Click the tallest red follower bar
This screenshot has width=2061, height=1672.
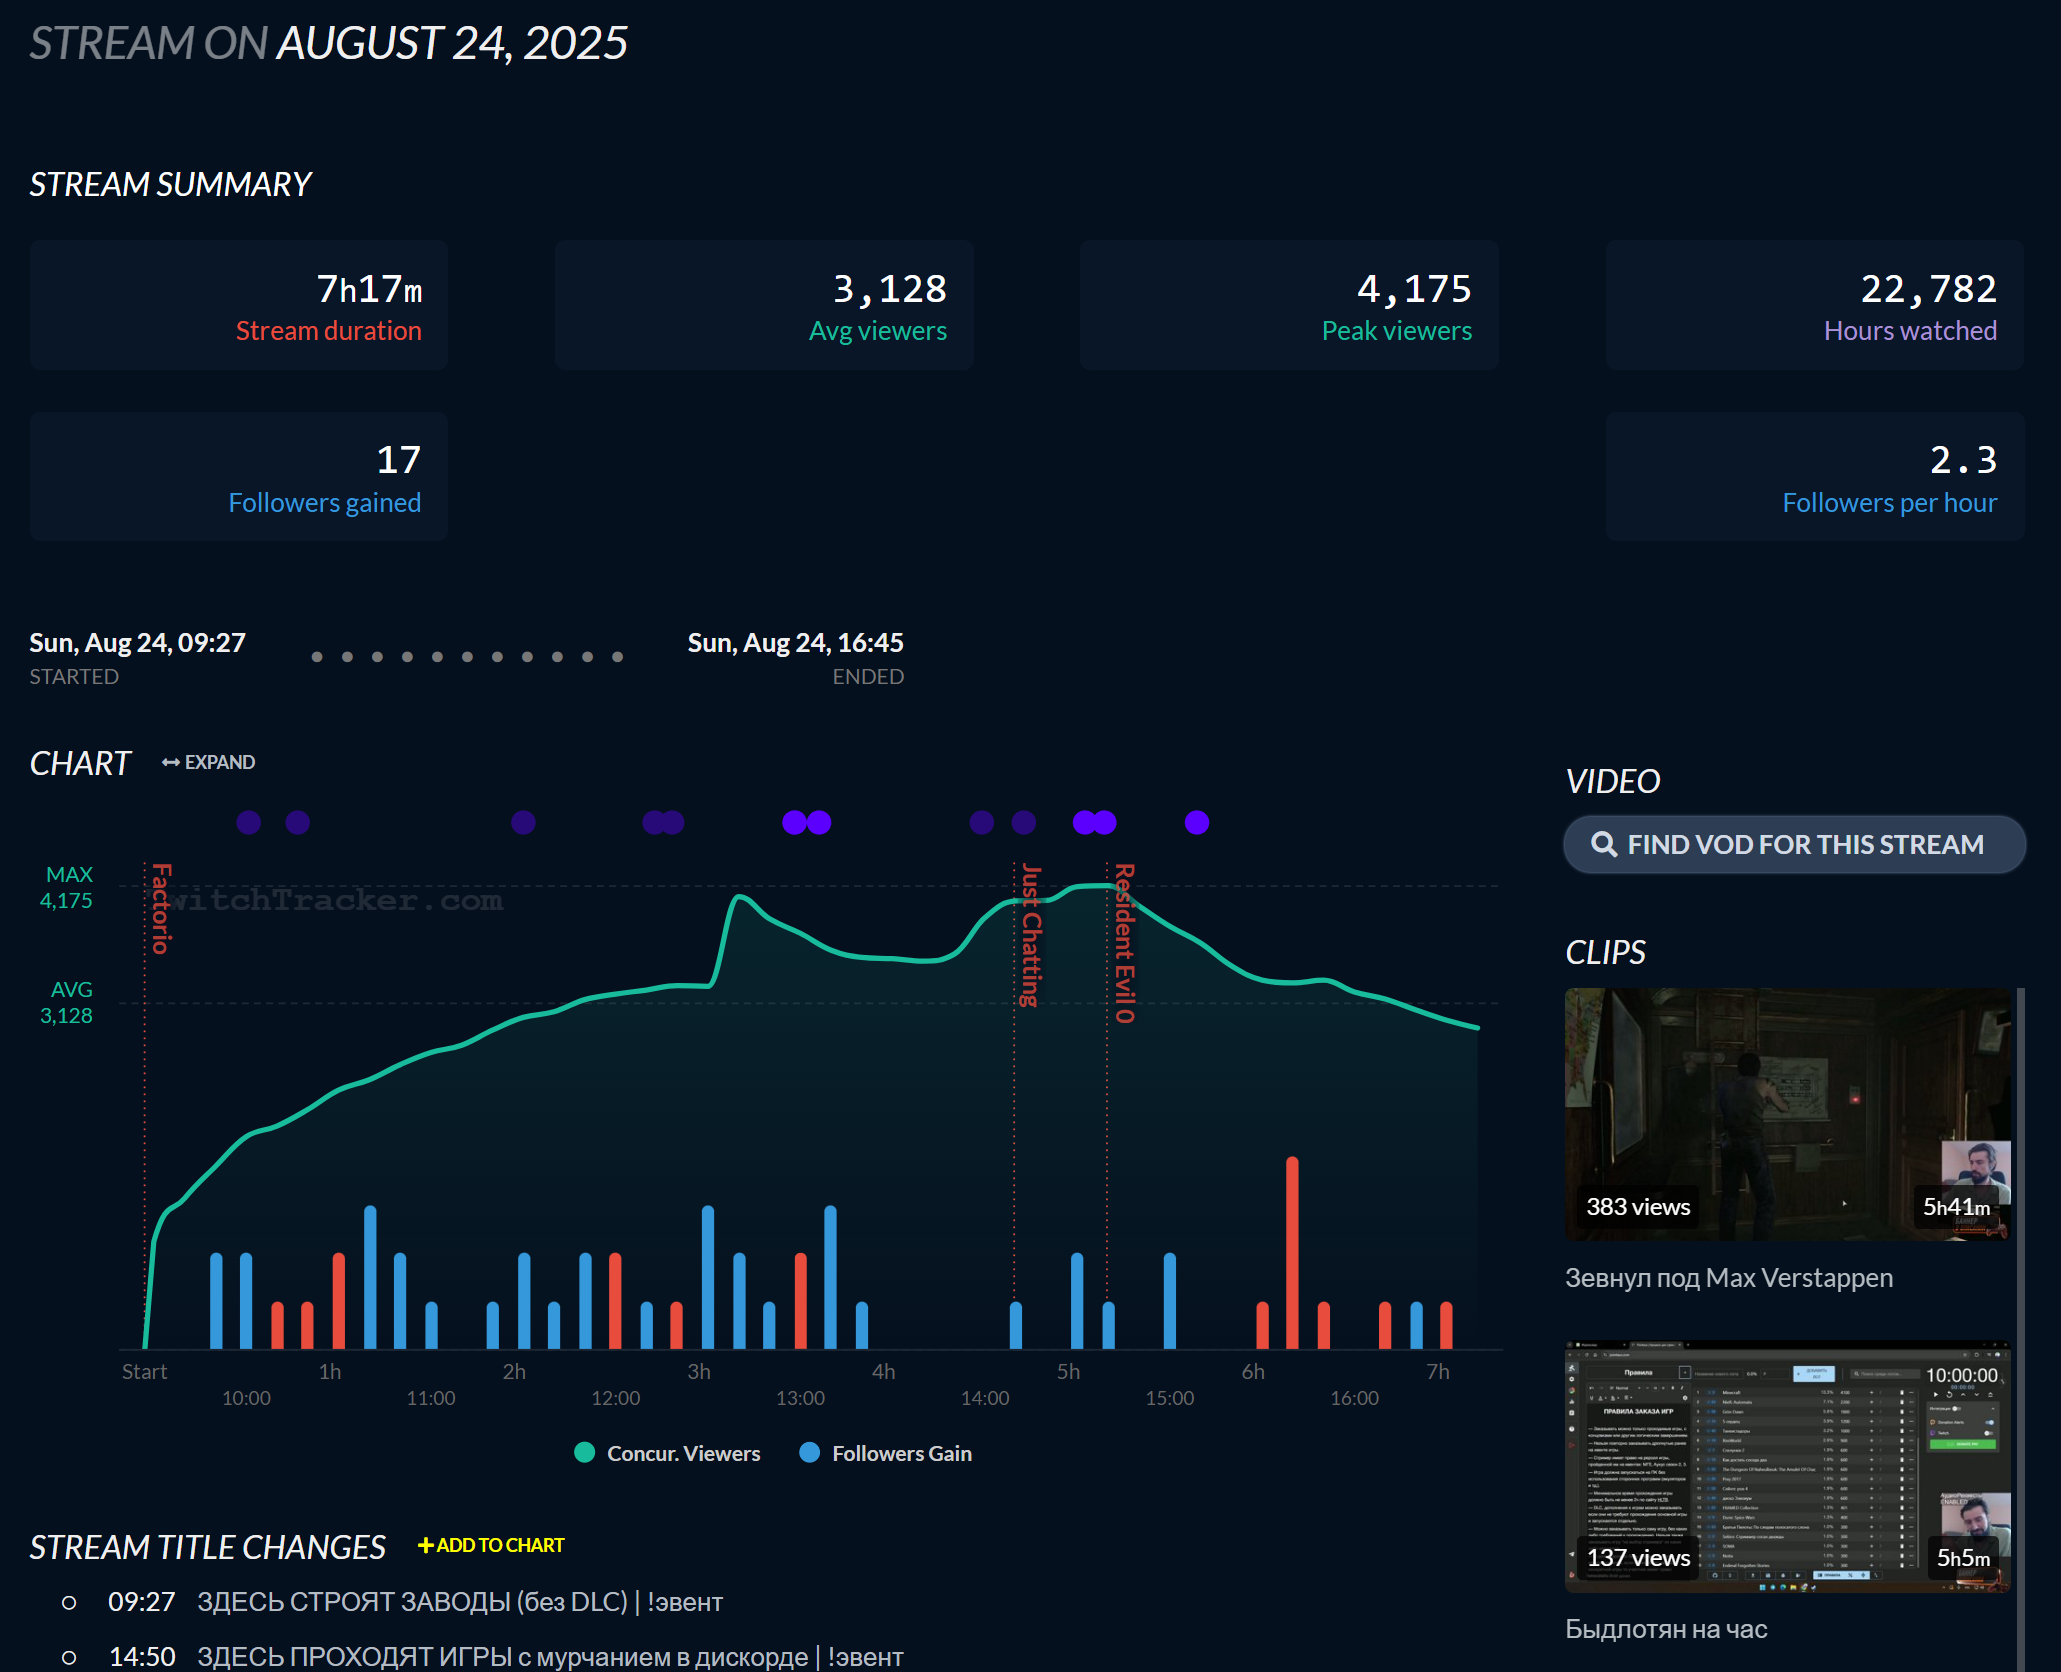pos(1292,1250)
